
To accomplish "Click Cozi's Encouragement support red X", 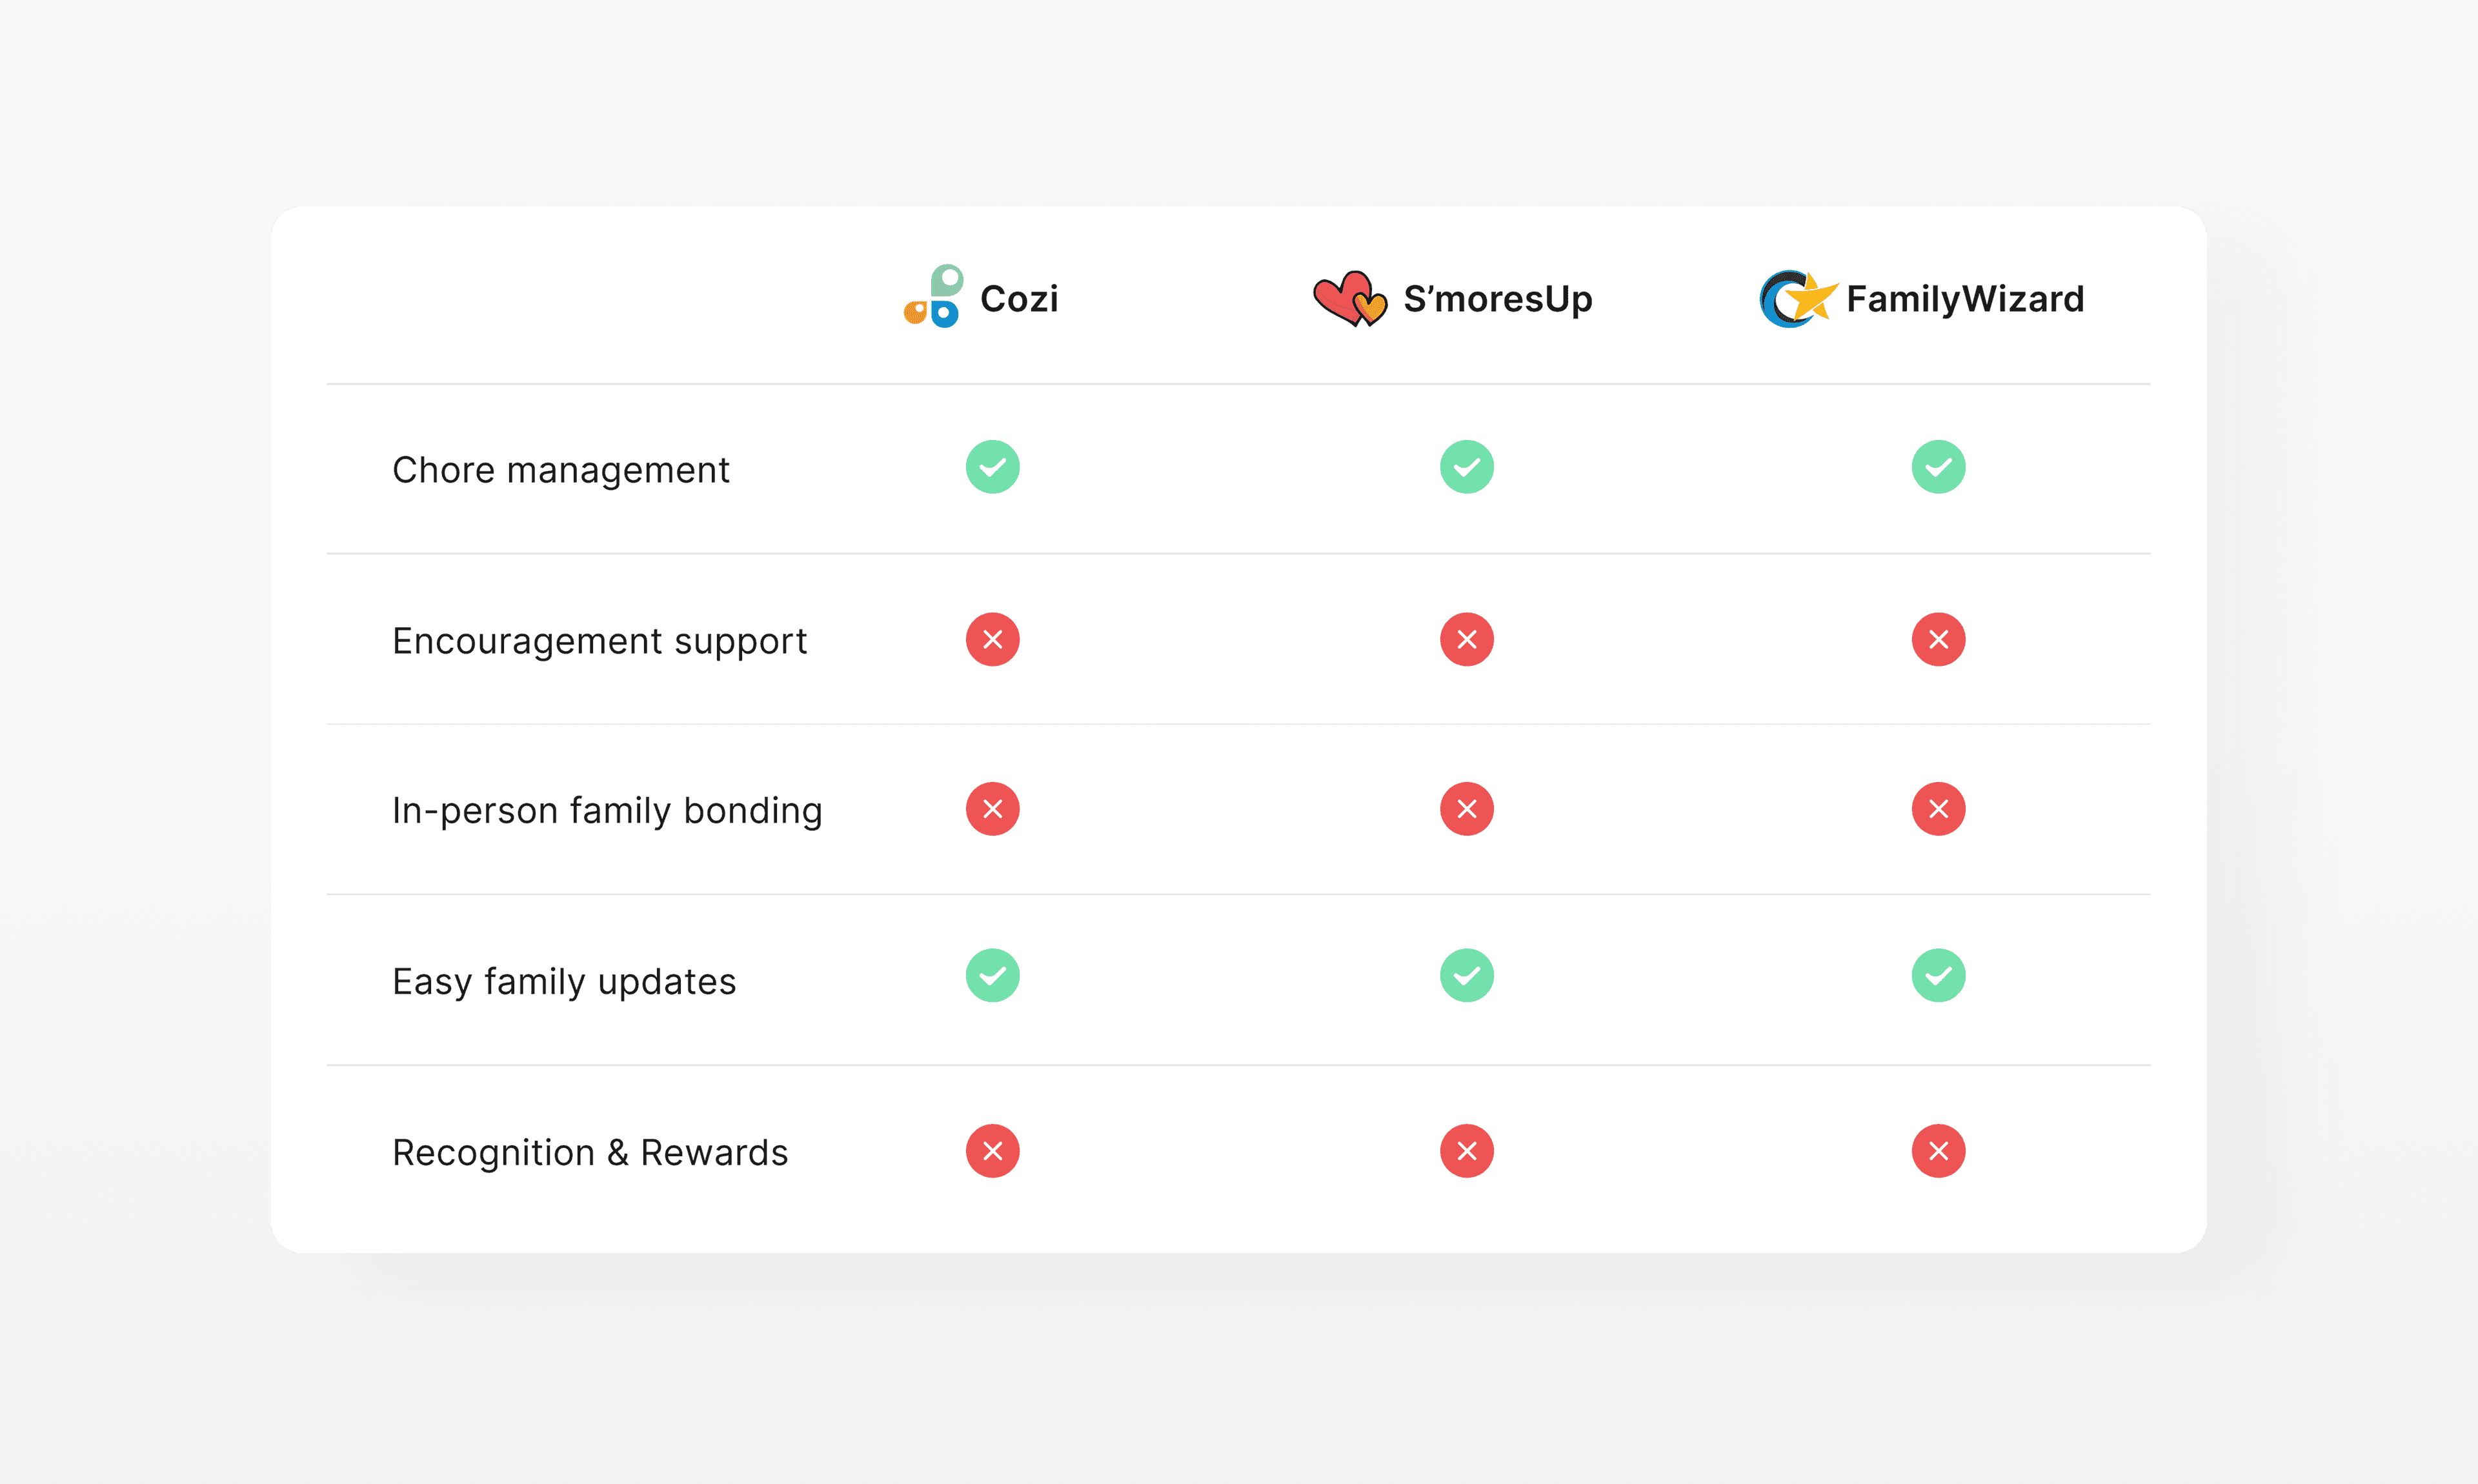I will pos(992,639).
